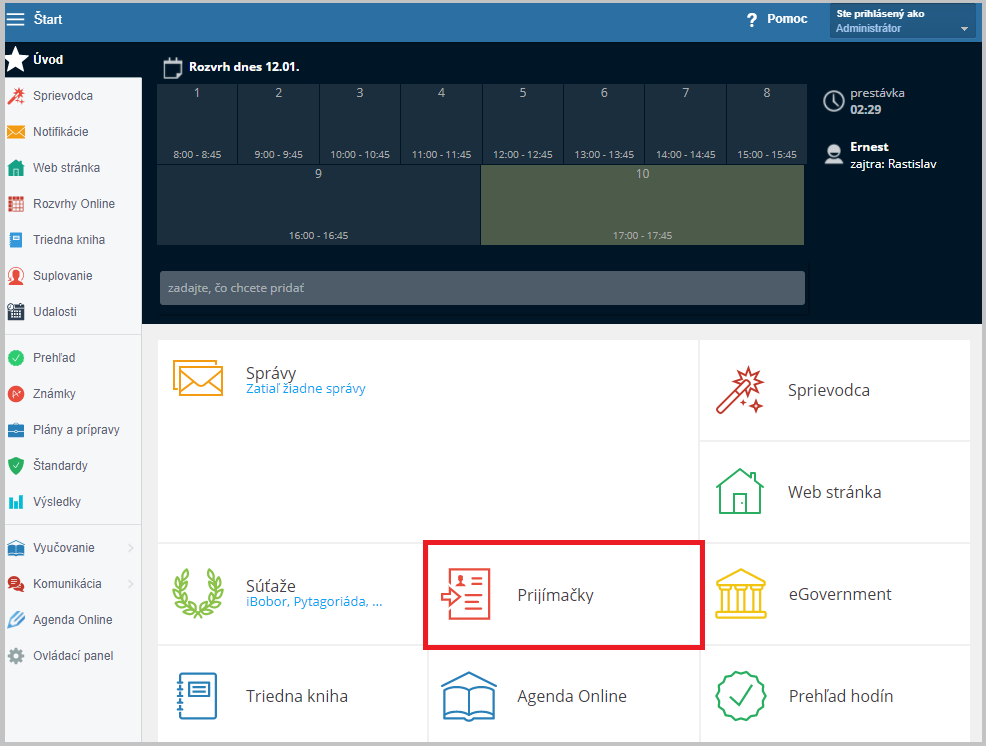Expand the Vyučovanie submenu arrow
Viewport: 986px width, 746px height.
[x=131, y=548]
